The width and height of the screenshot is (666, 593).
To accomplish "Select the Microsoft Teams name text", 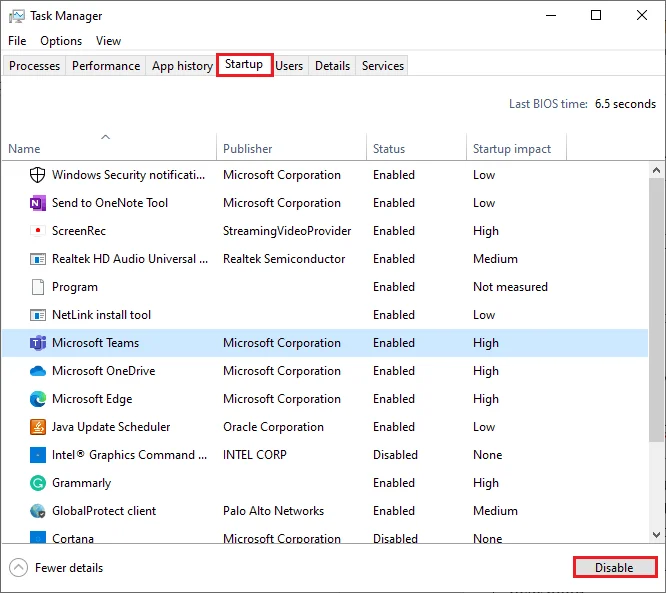I will click(95, 343).
